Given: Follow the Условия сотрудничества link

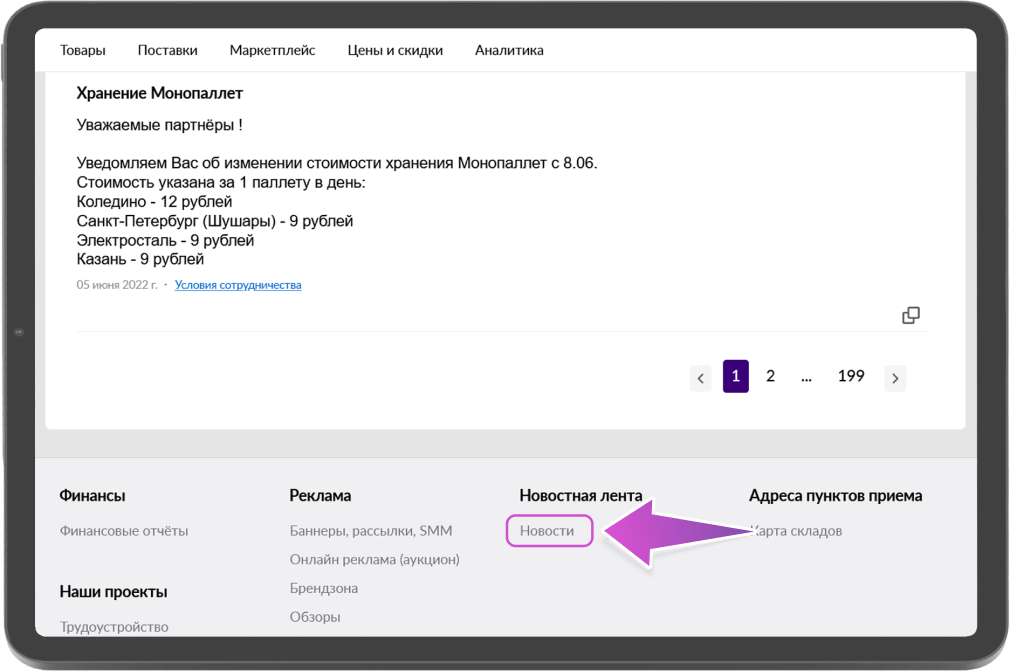Looking at the screenshot, I should pyautogui.click(x=238, y=285).
